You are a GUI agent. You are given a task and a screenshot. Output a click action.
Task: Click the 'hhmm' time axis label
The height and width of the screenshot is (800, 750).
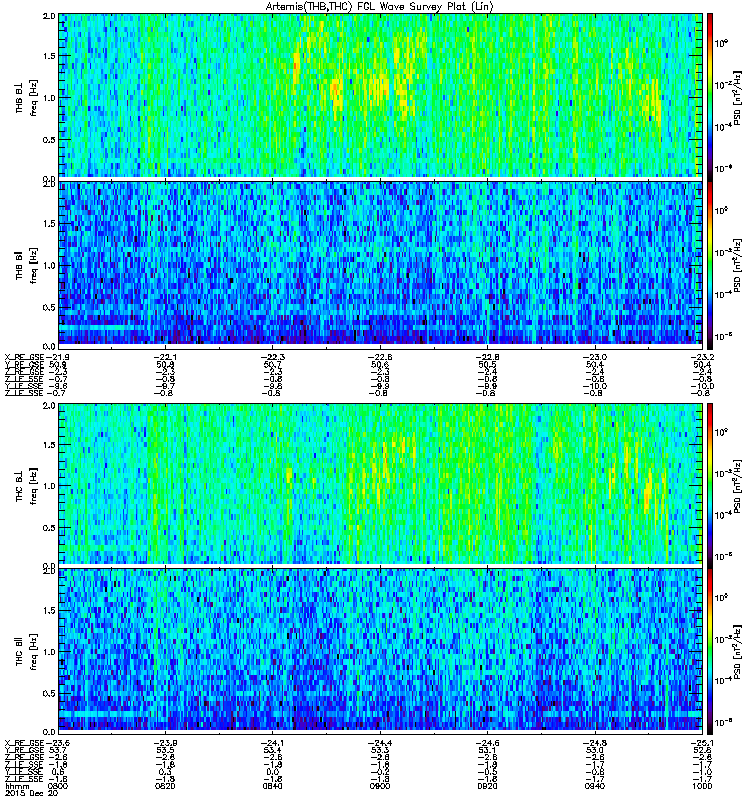point(15,786)
